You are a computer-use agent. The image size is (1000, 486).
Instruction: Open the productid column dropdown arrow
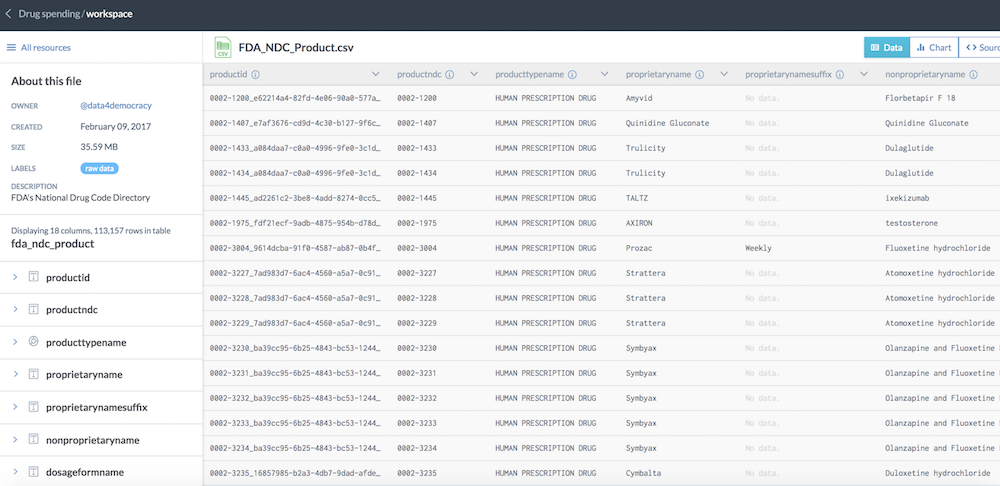375,75
